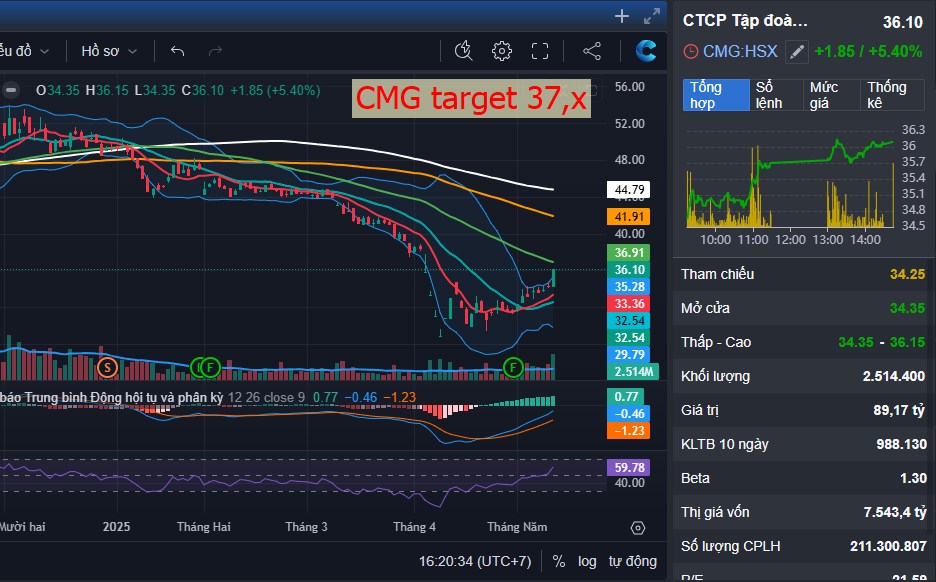Edit symbol using the pencil icon
The width and height of the screenshot is (936, 582).
[796, 52]
